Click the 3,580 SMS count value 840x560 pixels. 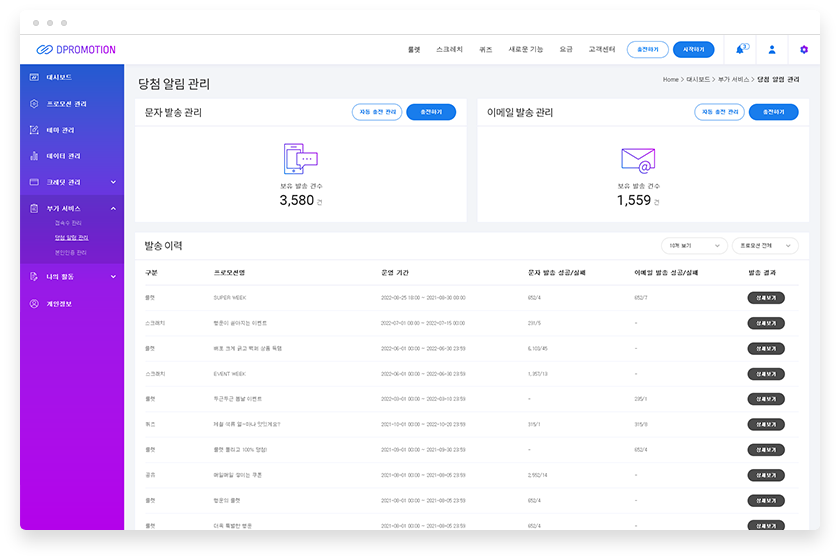(297, 200)
